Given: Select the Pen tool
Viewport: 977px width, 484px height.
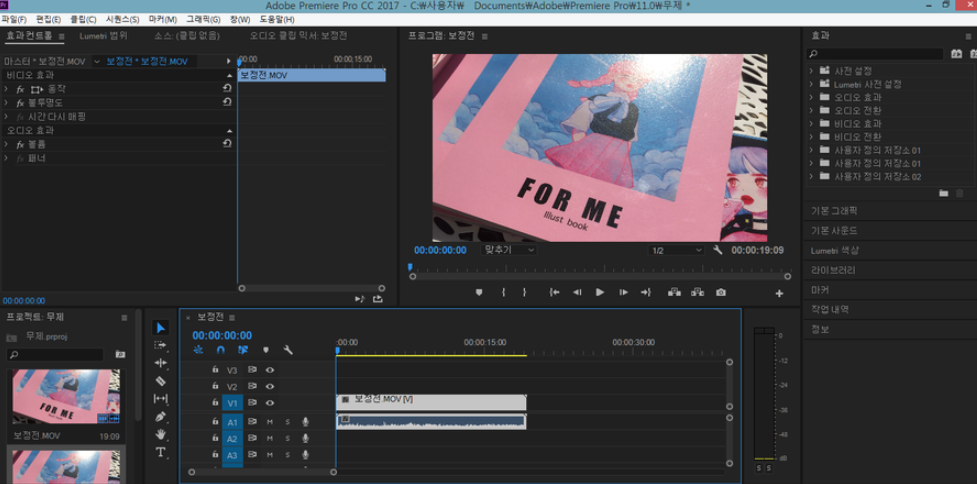Looking at the screenshot, I should [x=161, y=416].
